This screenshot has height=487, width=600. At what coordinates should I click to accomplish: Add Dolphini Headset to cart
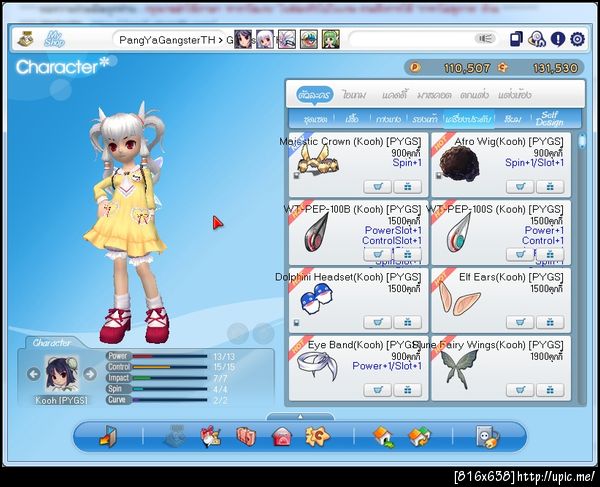coord(377,322)
